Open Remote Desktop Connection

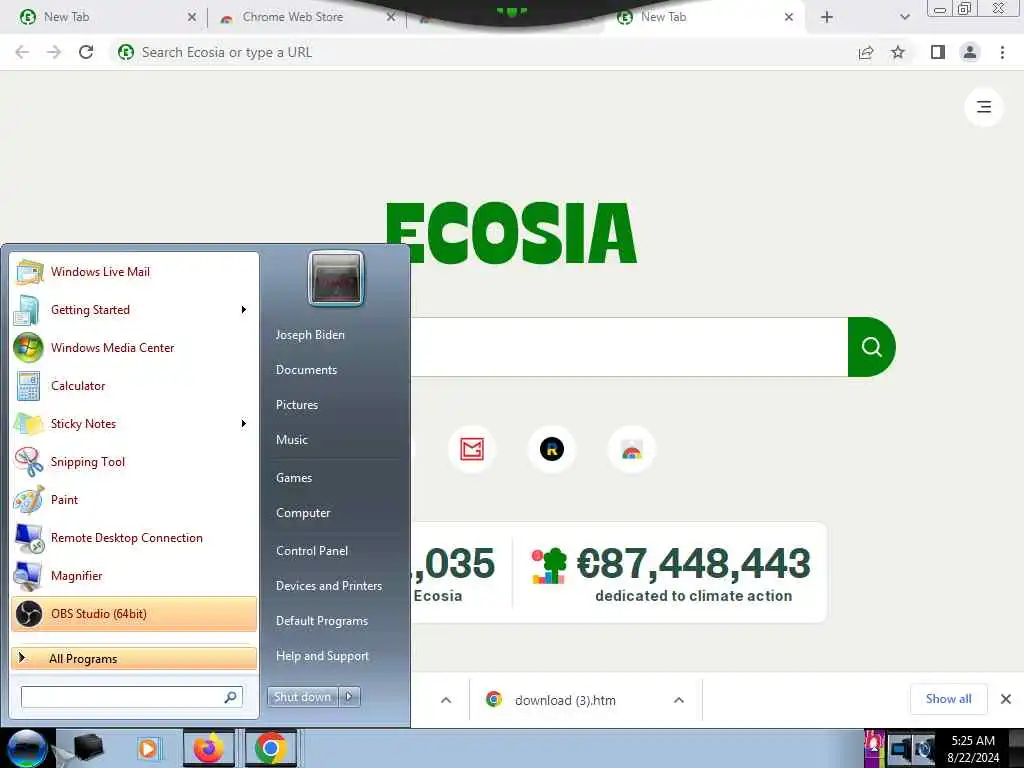click(x=134, y=537)
